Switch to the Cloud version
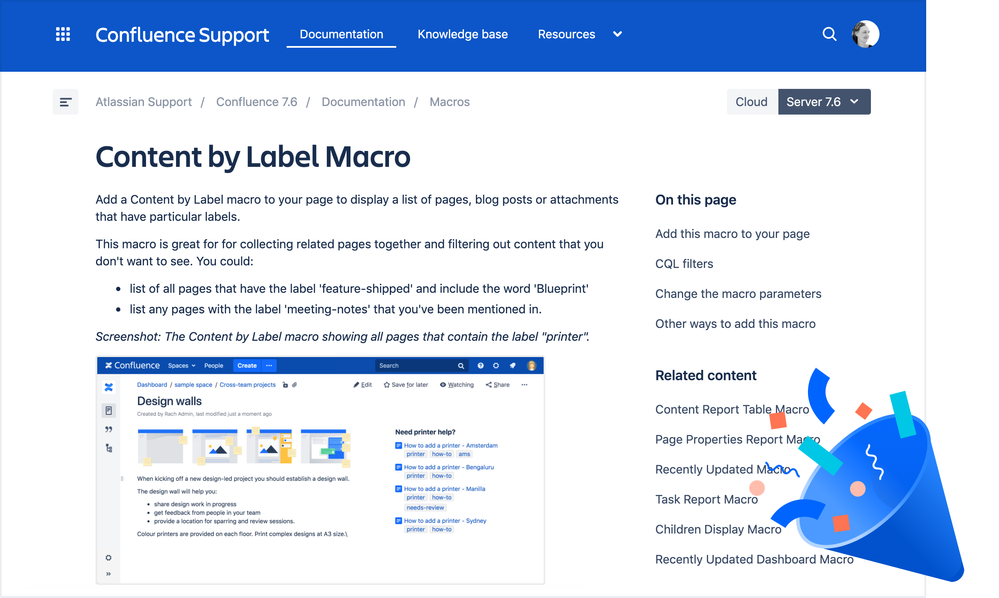 pos(752,102)
